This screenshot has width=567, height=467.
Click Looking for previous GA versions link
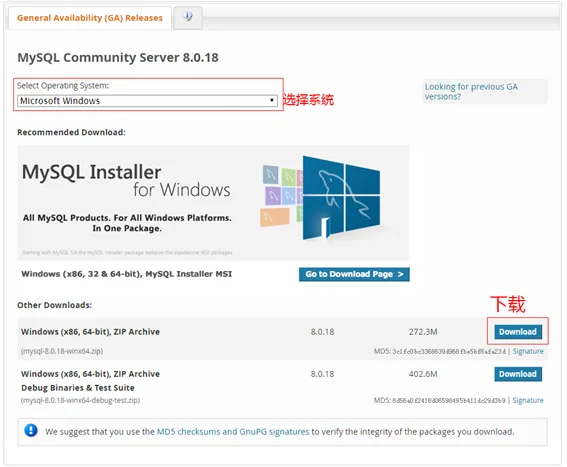tap(471, 92)
